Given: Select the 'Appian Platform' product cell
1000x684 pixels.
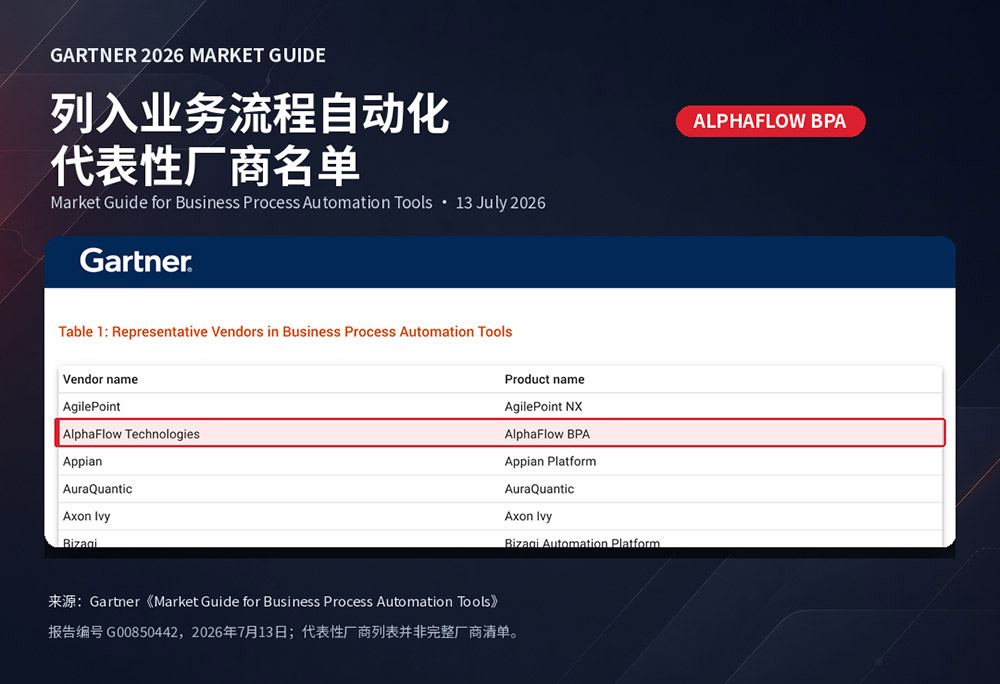Looking at the screenshot, I should pyautogui.click(x=550, y=462).
